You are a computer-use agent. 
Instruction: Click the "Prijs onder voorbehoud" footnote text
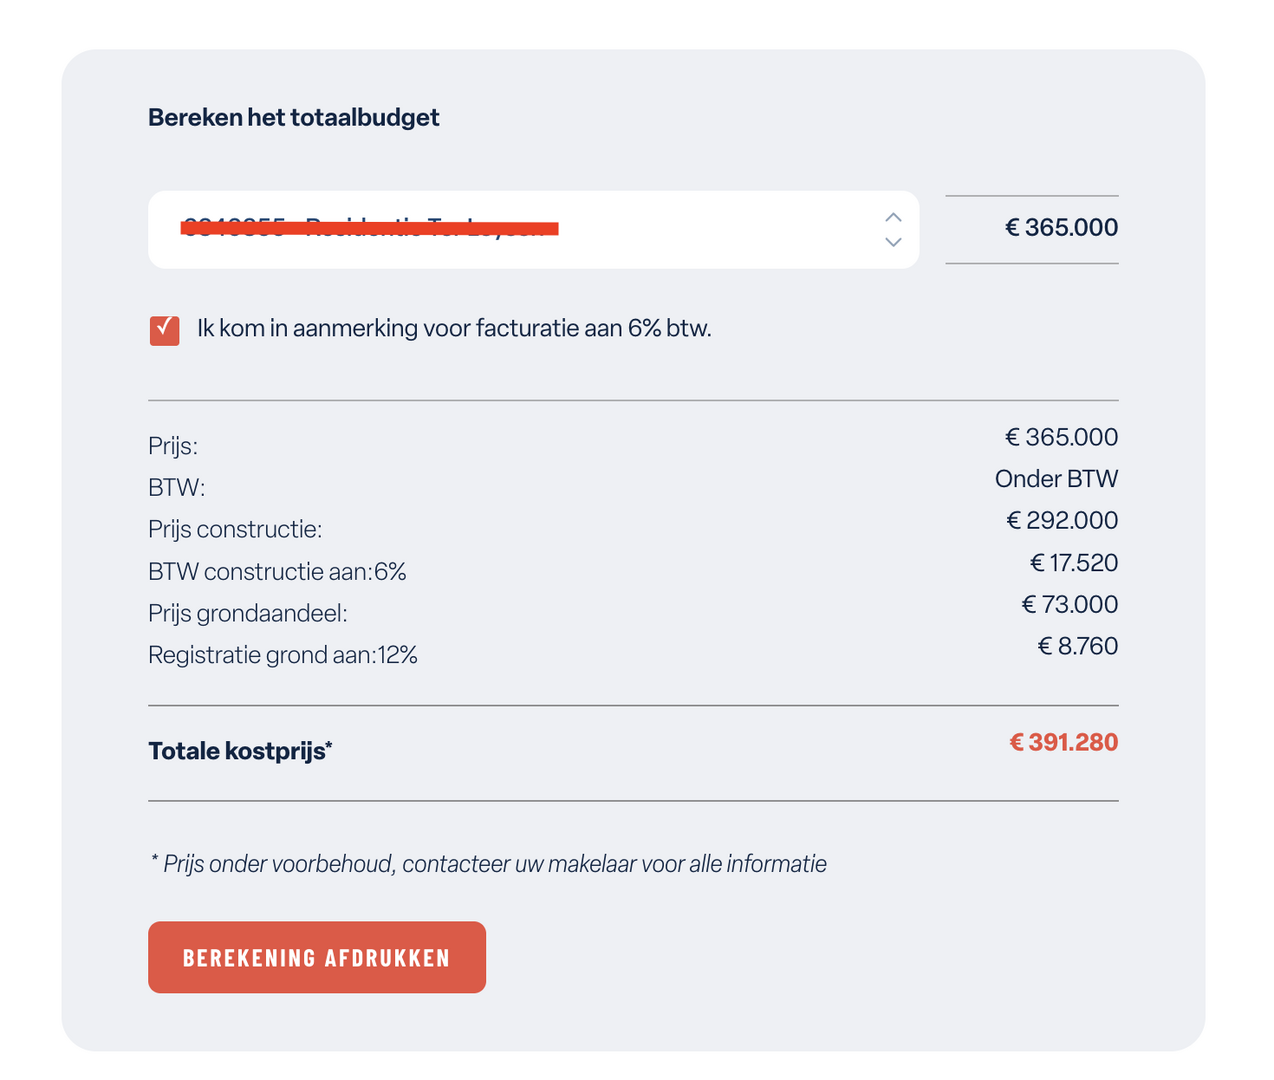click(488, 864)
